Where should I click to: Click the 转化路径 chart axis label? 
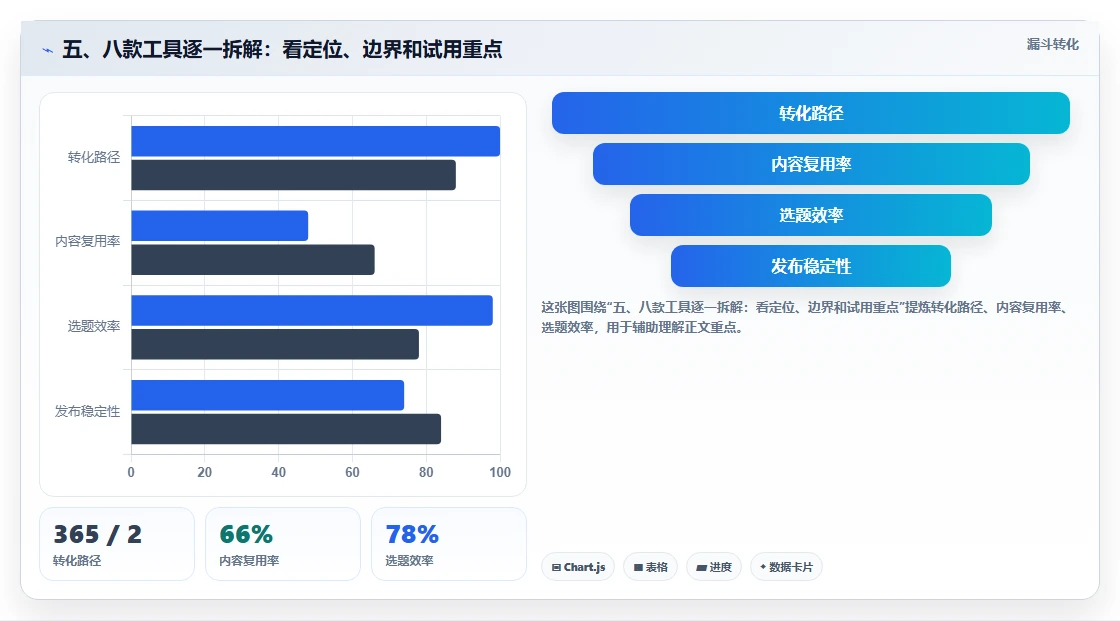coord(94,157)
